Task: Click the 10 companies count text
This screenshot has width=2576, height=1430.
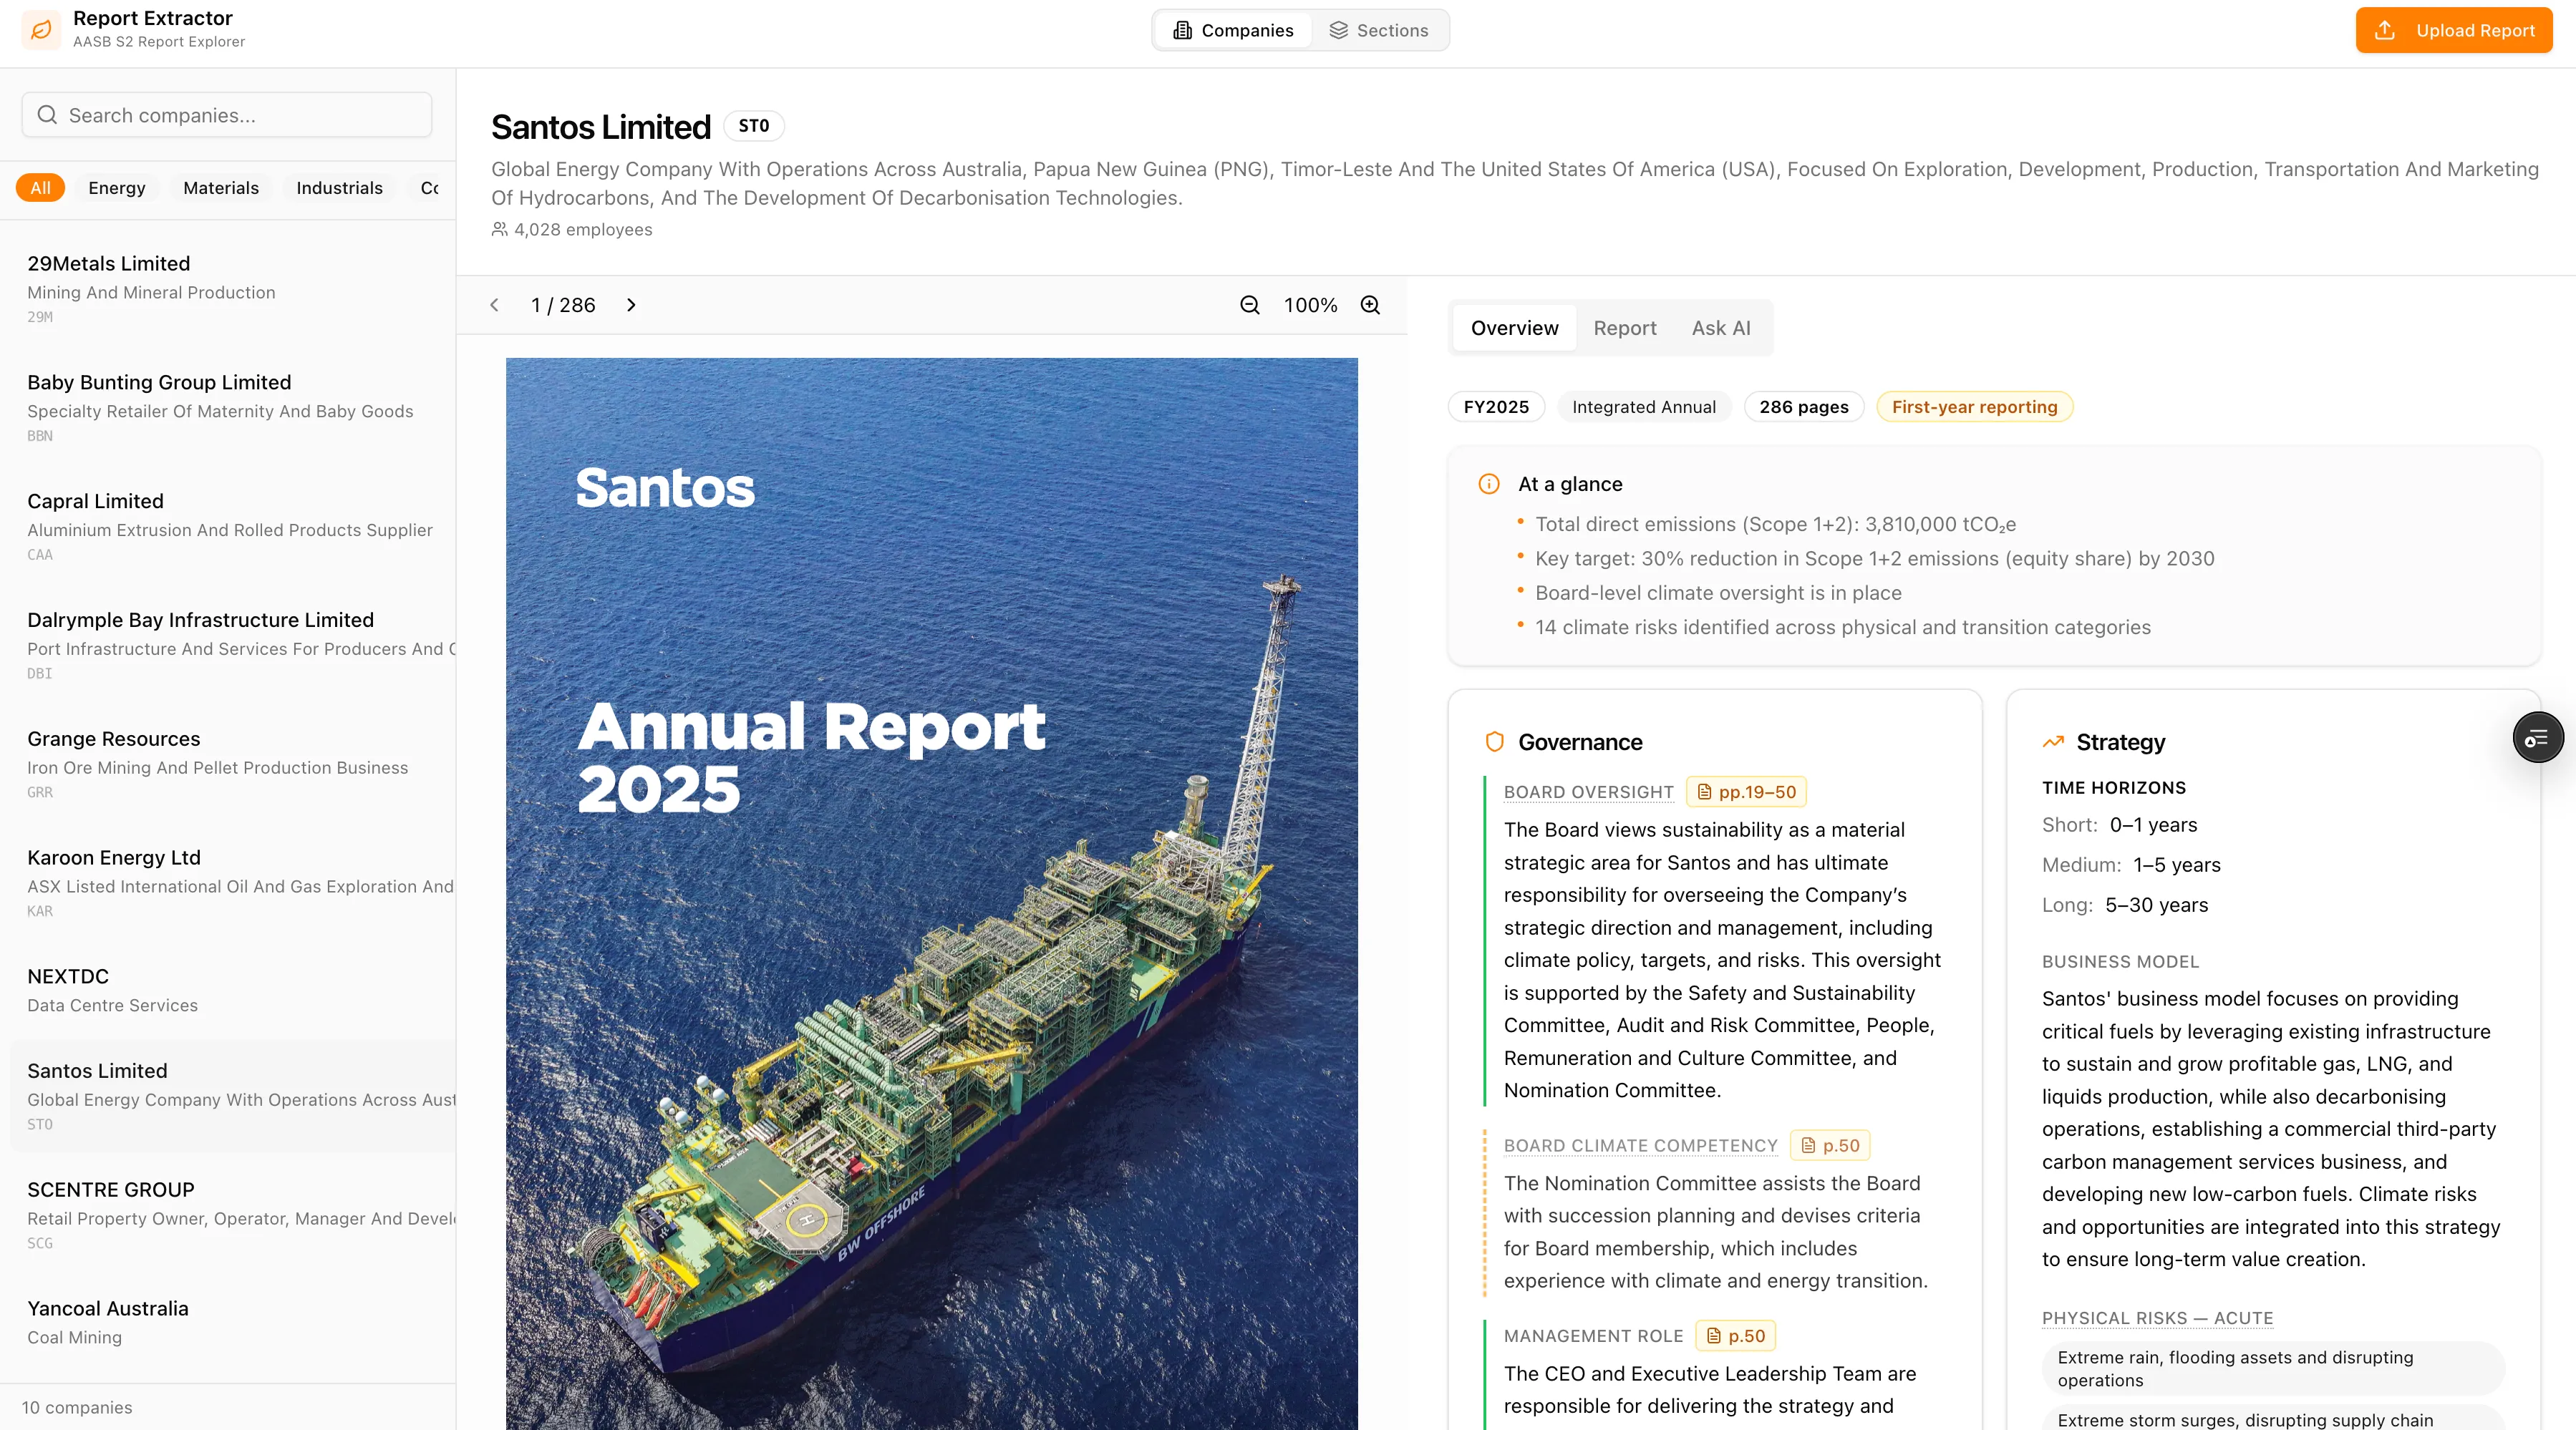Action: tap(77, 1407)
